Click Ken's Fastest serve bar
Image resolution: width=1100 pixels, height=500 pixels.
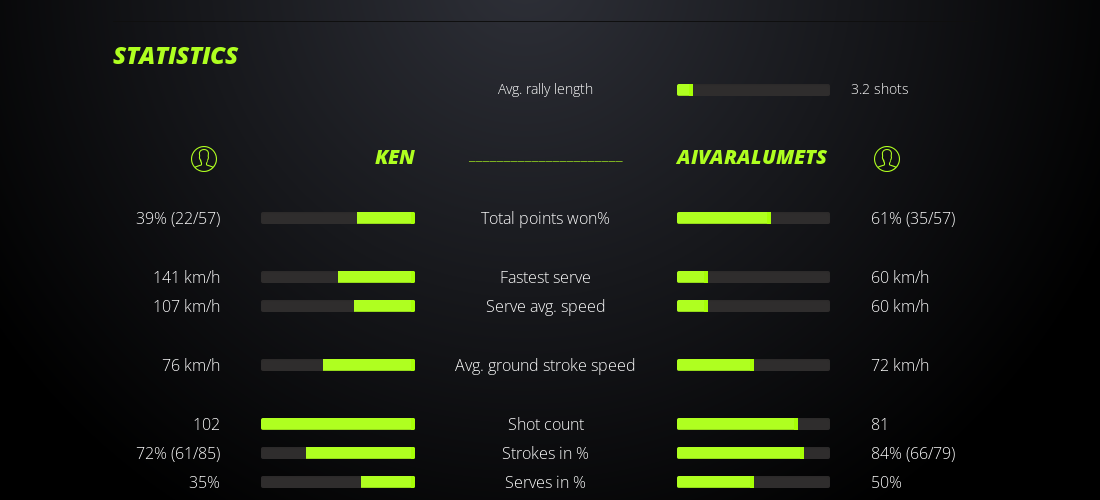click(338, 277)
